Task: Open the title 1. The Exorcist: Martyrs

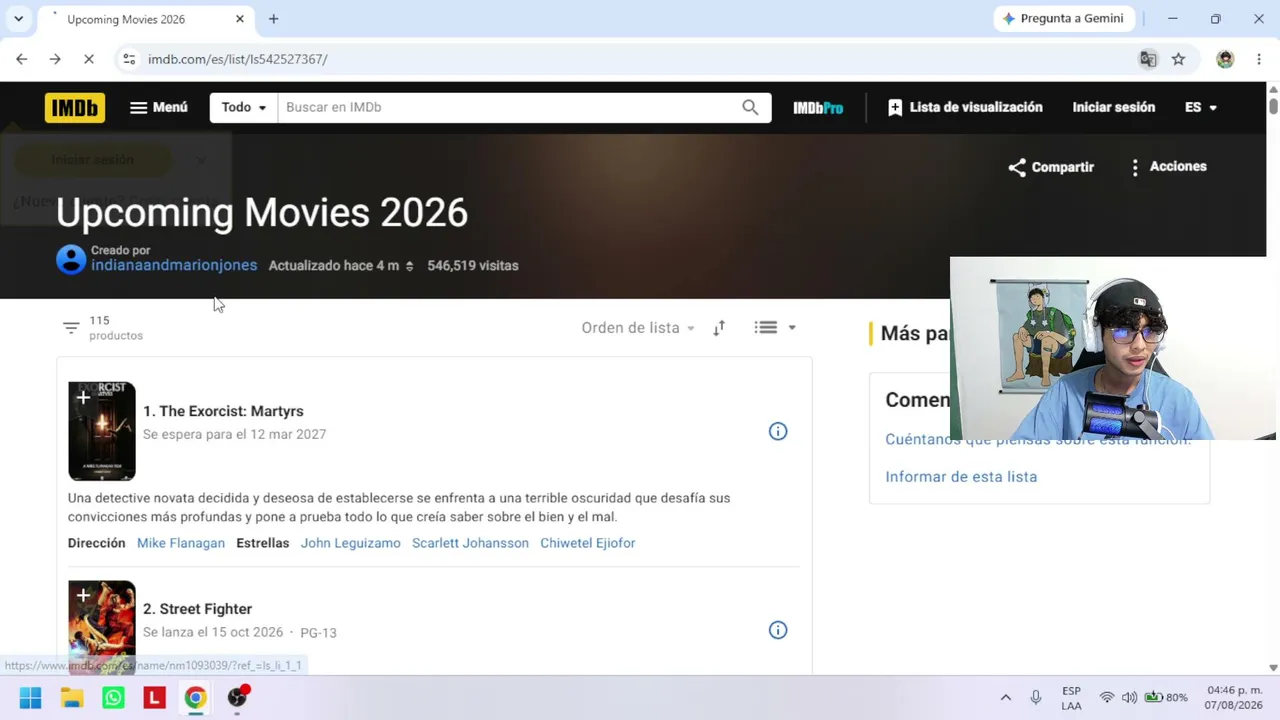Action: 223,411
